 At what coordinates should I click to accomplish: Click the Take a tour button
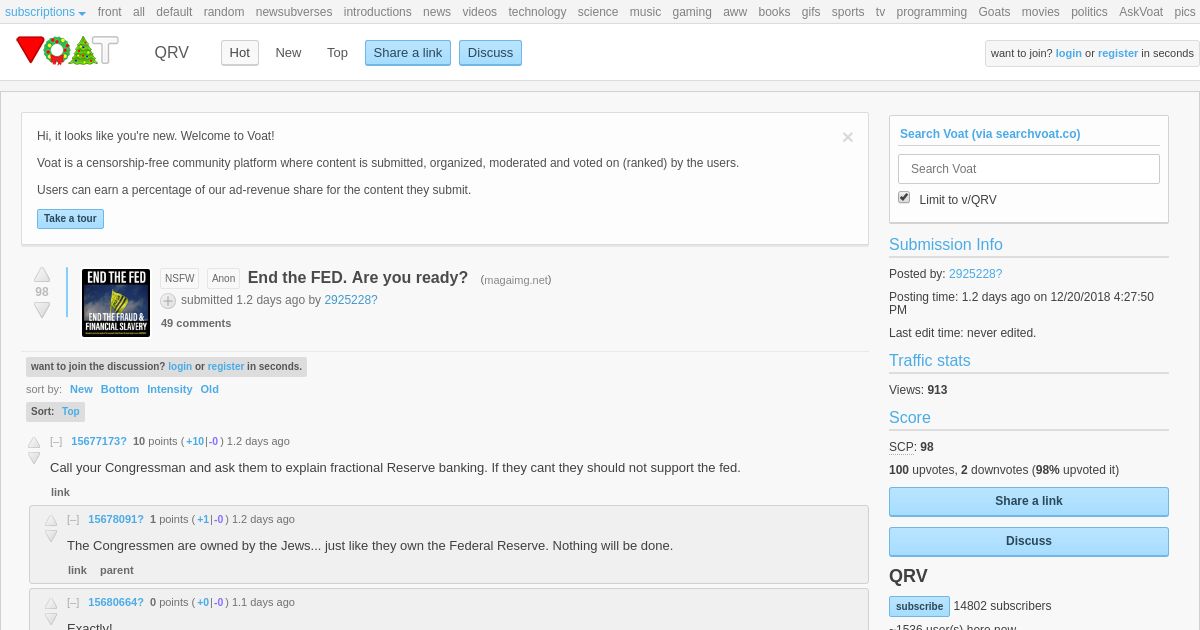70,218
